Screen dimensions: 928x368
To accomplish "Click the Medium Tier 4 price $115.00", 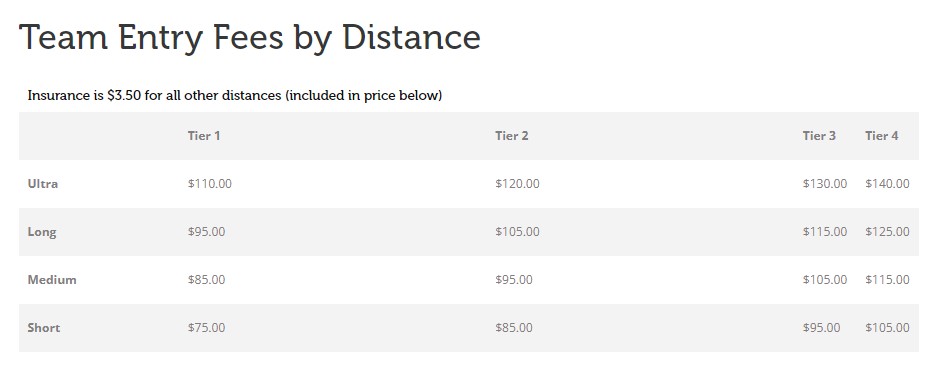I will pos(887,279).
